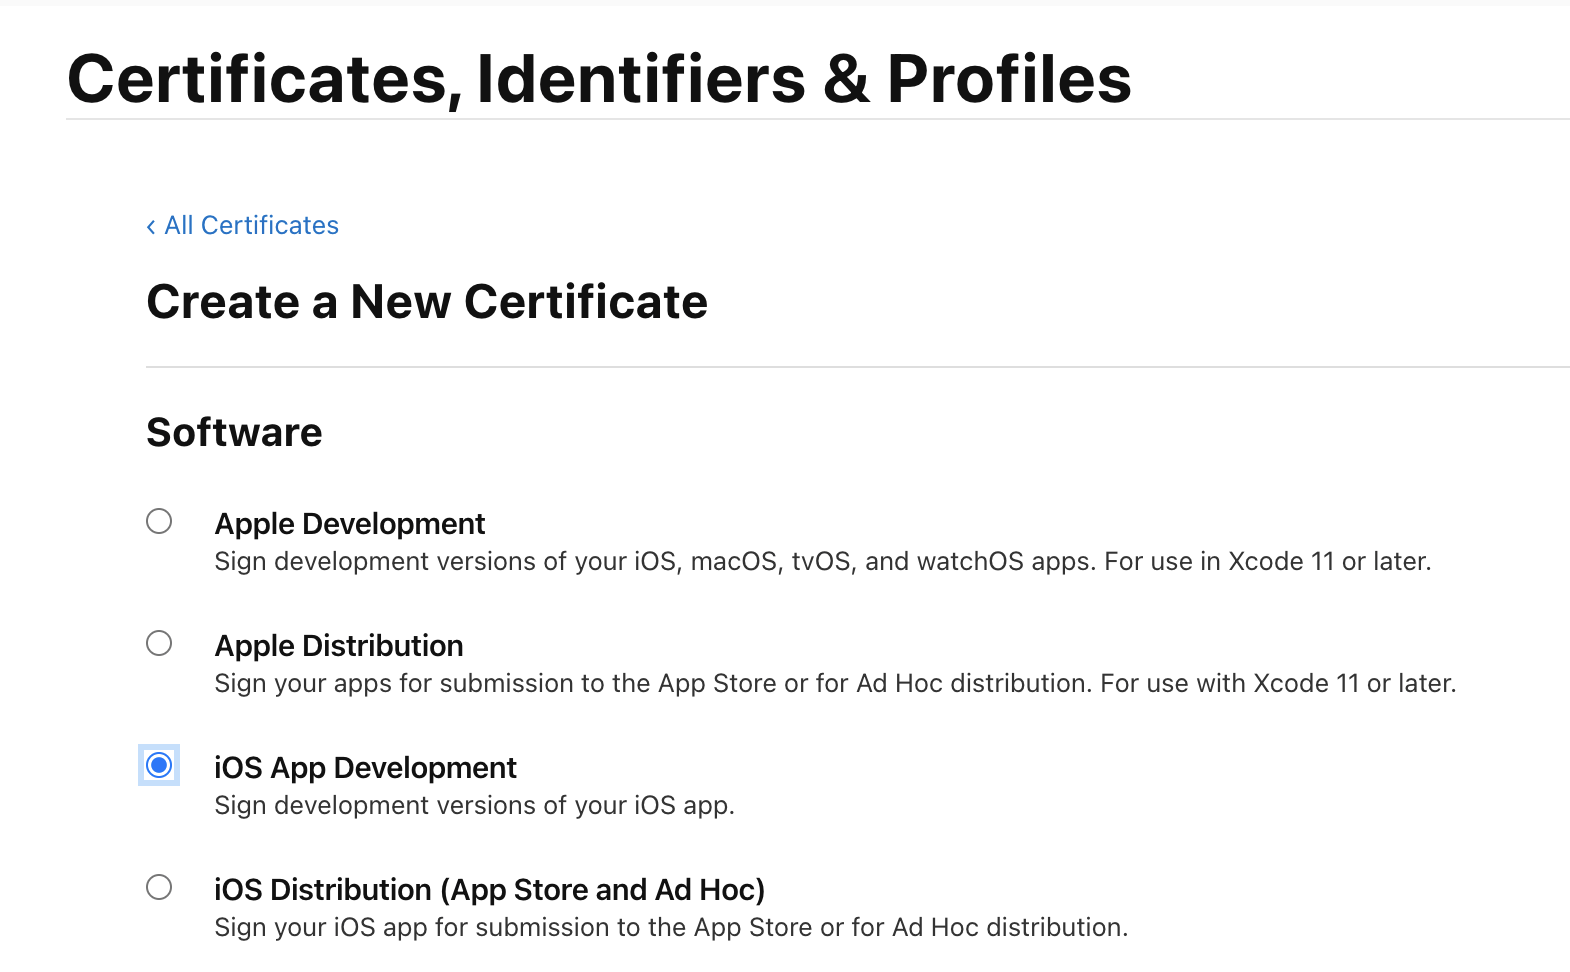
Task: Click the description mentioning tvOS and watchOS apps
Action: [x=822, y=562]
